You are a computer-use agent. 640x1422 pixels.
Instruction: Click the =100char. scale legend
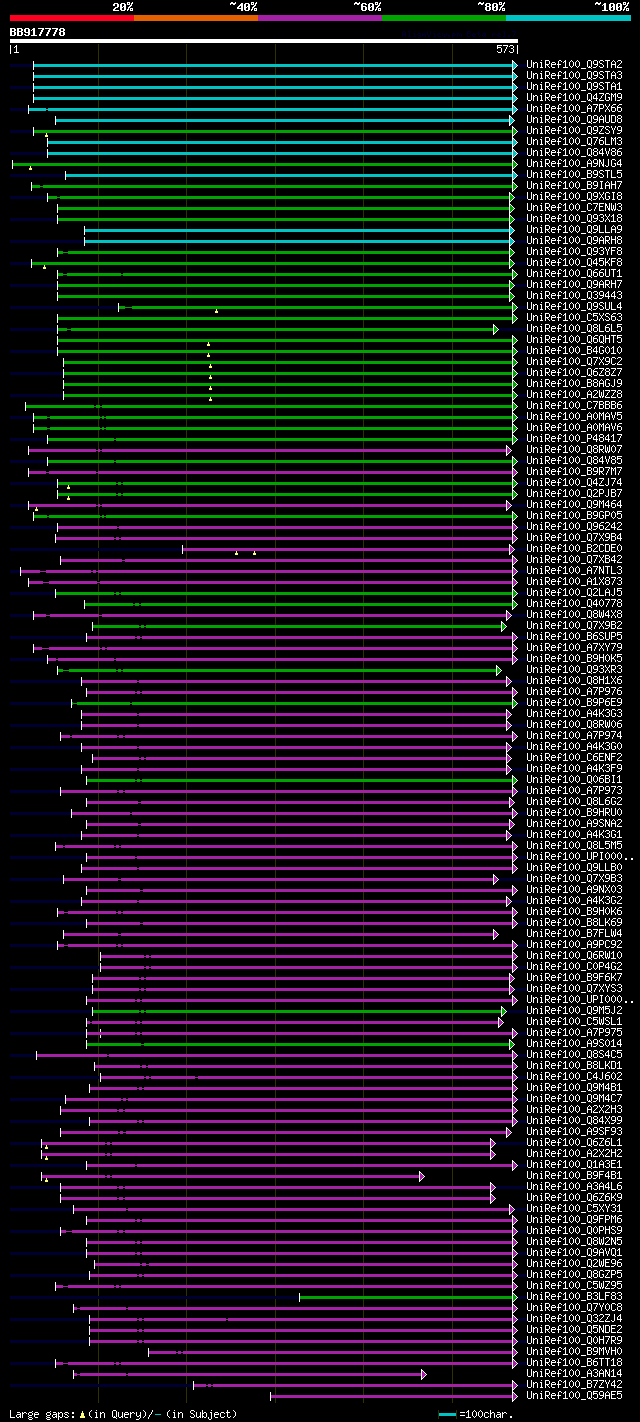pos(477,1415)
